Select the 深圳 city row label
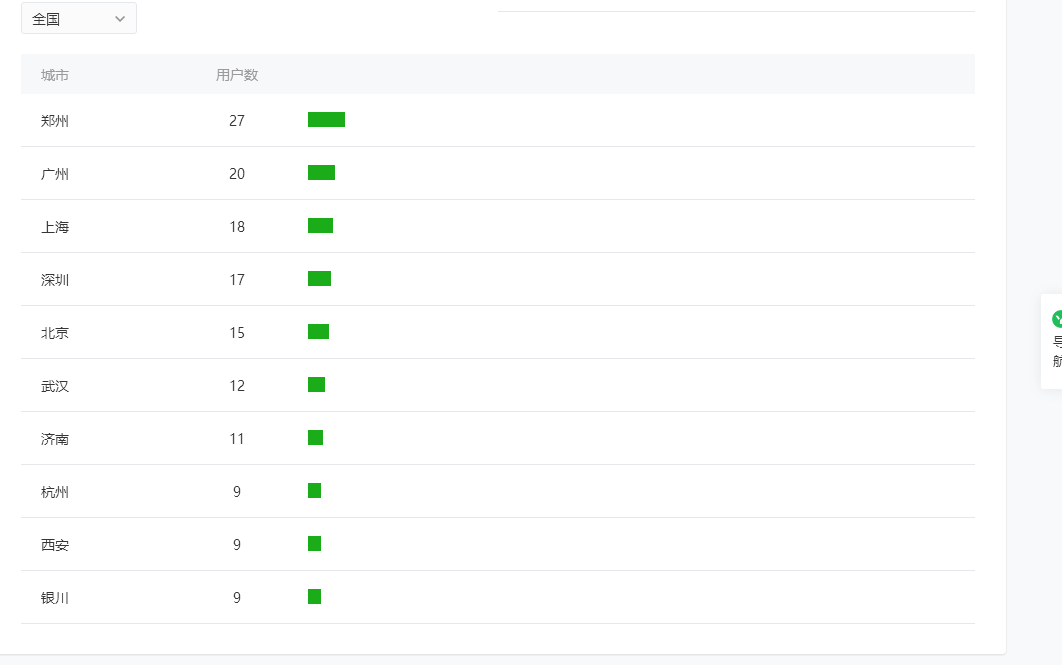The image size is (1062, 665). click(55, 280)
